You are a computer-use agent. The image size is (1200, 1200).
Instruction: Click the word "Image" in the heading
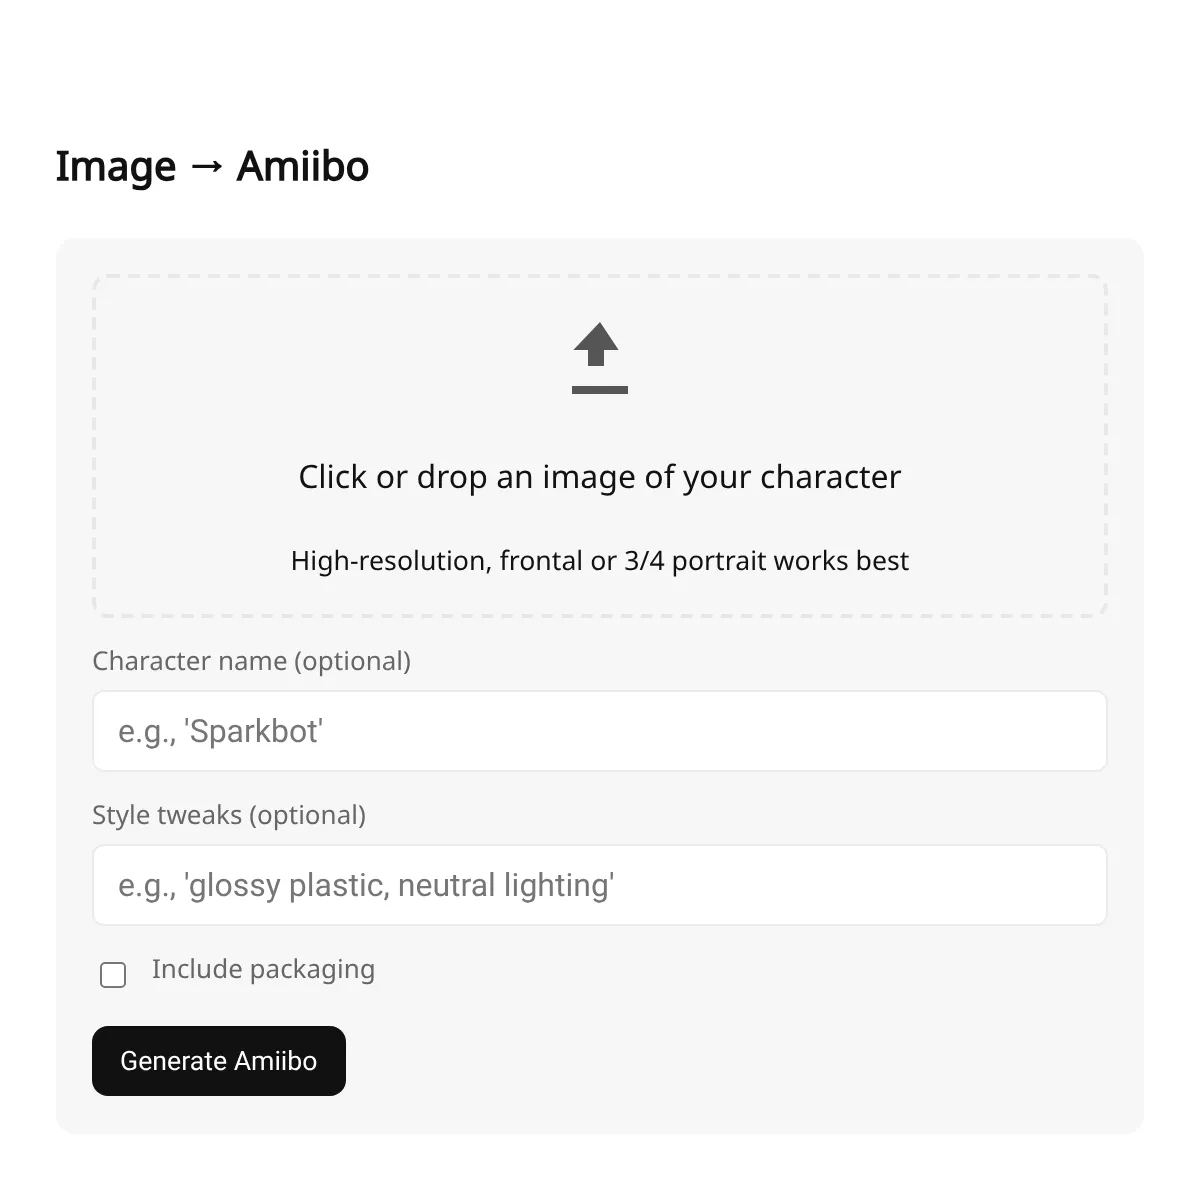[x=115, y=166]
